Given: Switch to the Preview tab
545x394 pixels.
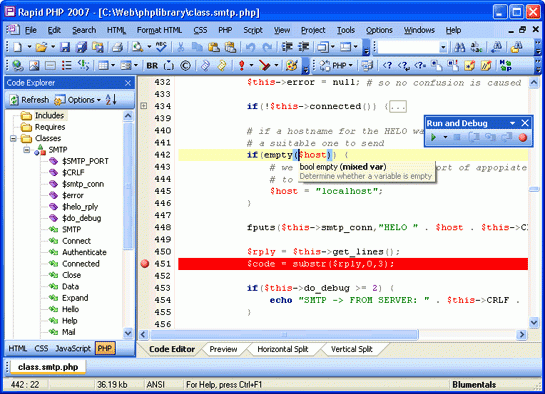Looking at the screenshot, I should [x=223, y=349].
